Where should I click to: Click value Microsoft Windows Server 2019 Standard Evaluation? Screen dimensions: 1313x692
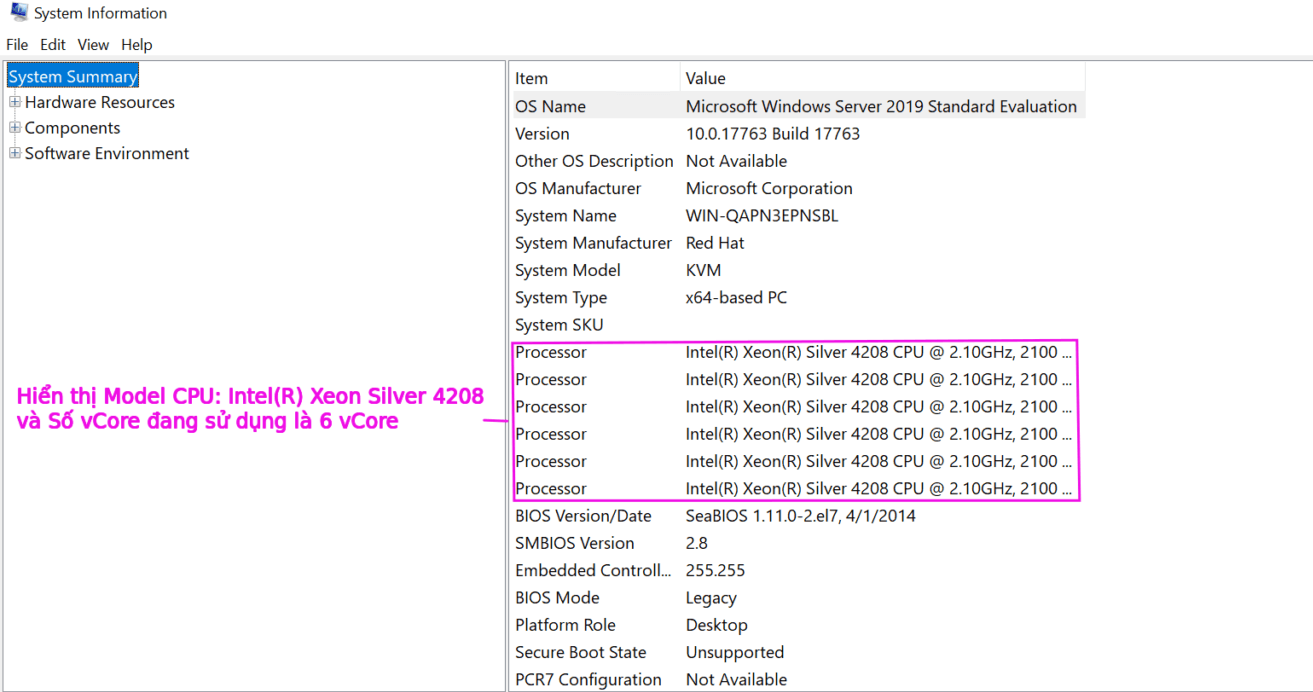point(881,106)
